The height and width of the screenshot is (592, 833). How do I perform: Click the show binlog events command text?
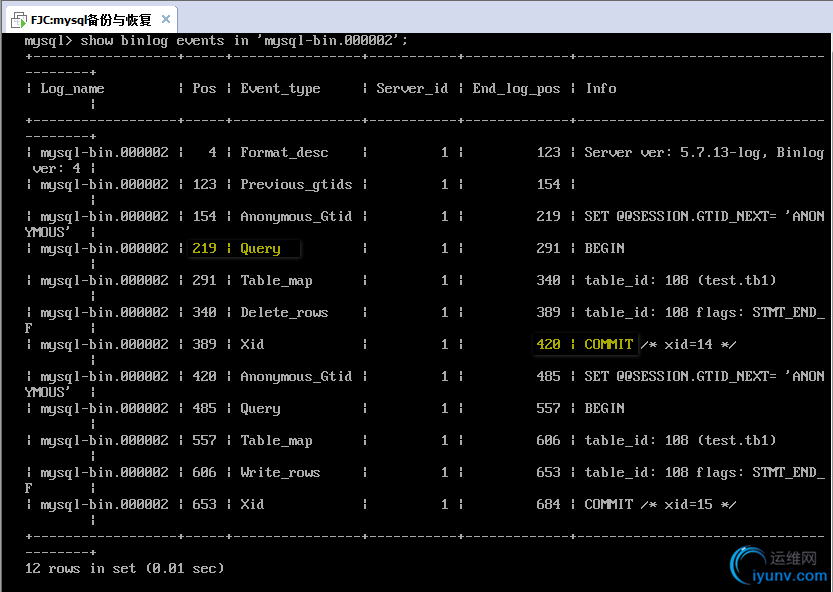[244, 40]
